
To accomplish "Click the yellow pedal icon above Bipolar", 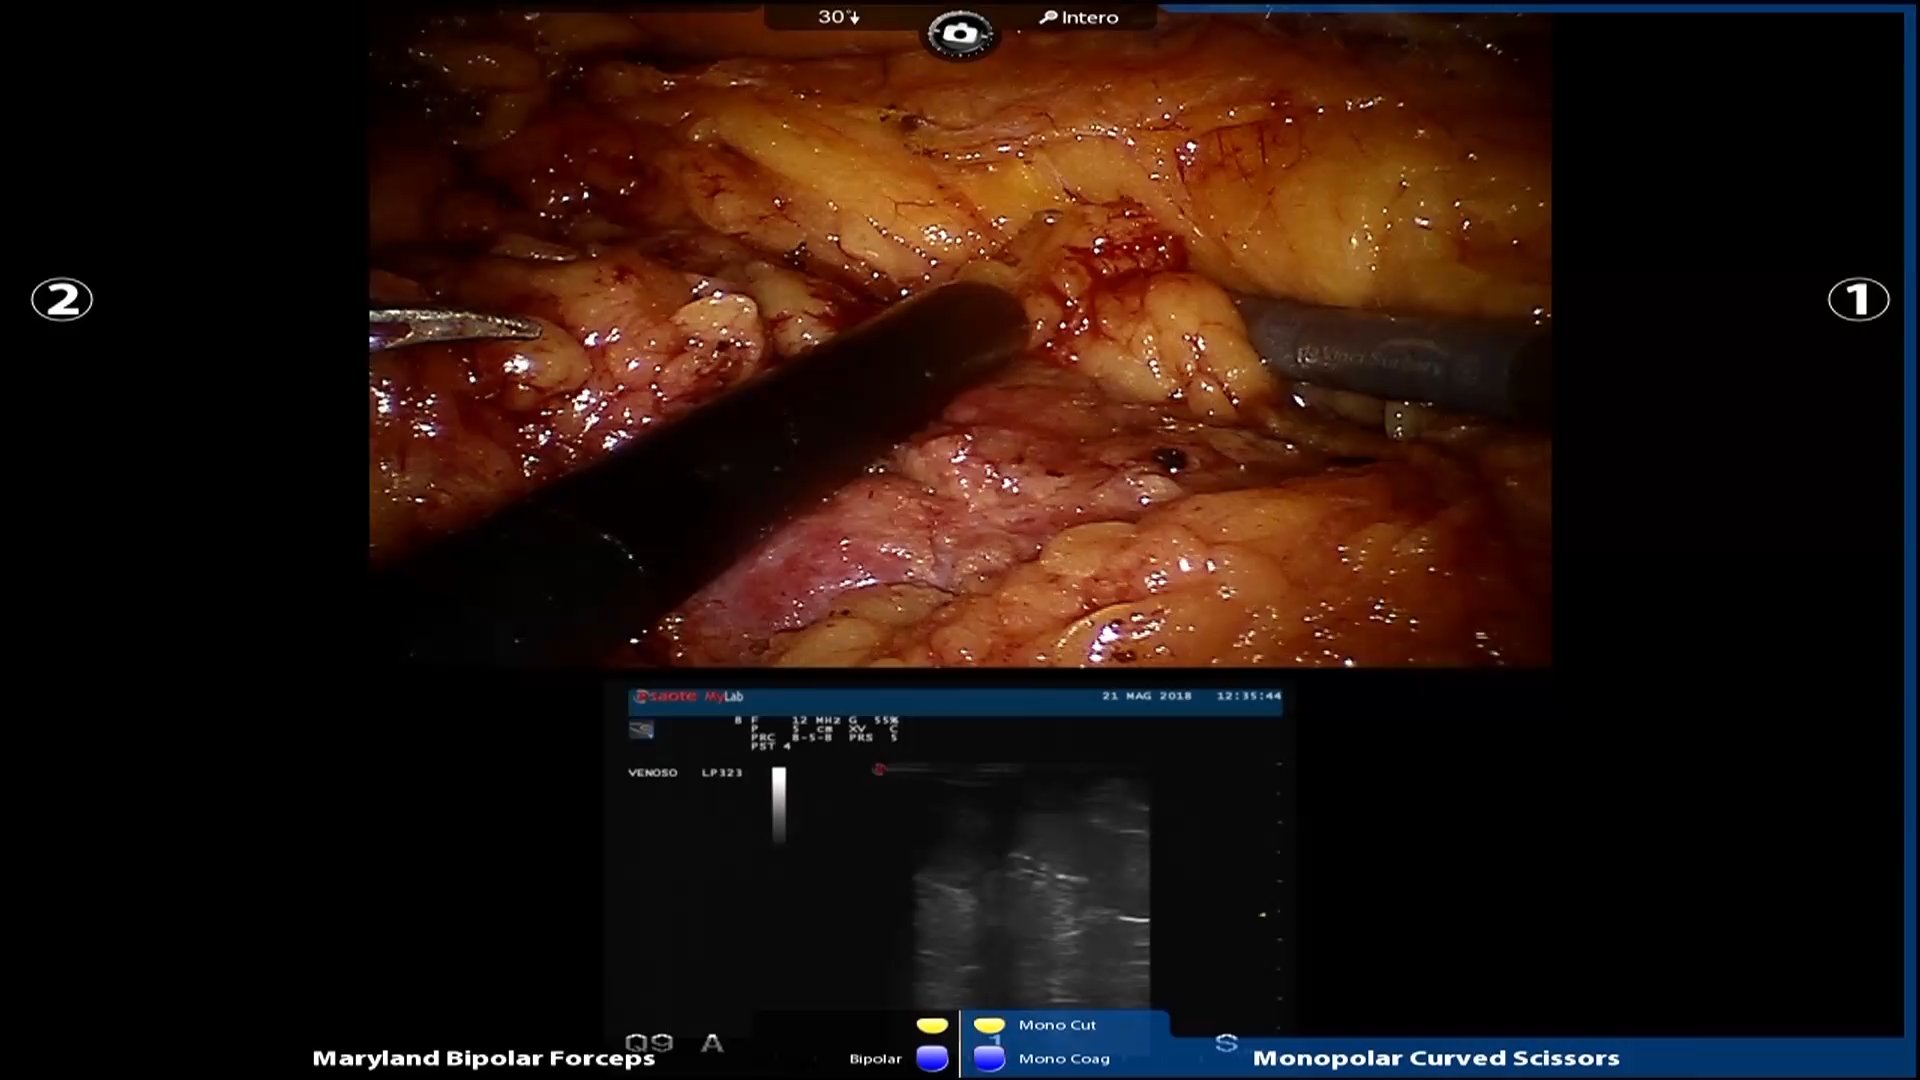I will point(932,1025).
